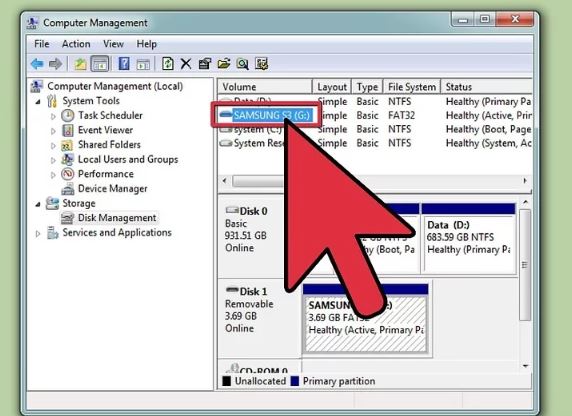Collapse the Storage tree node
The image size is (572, 416).
[x=38, y=205]
